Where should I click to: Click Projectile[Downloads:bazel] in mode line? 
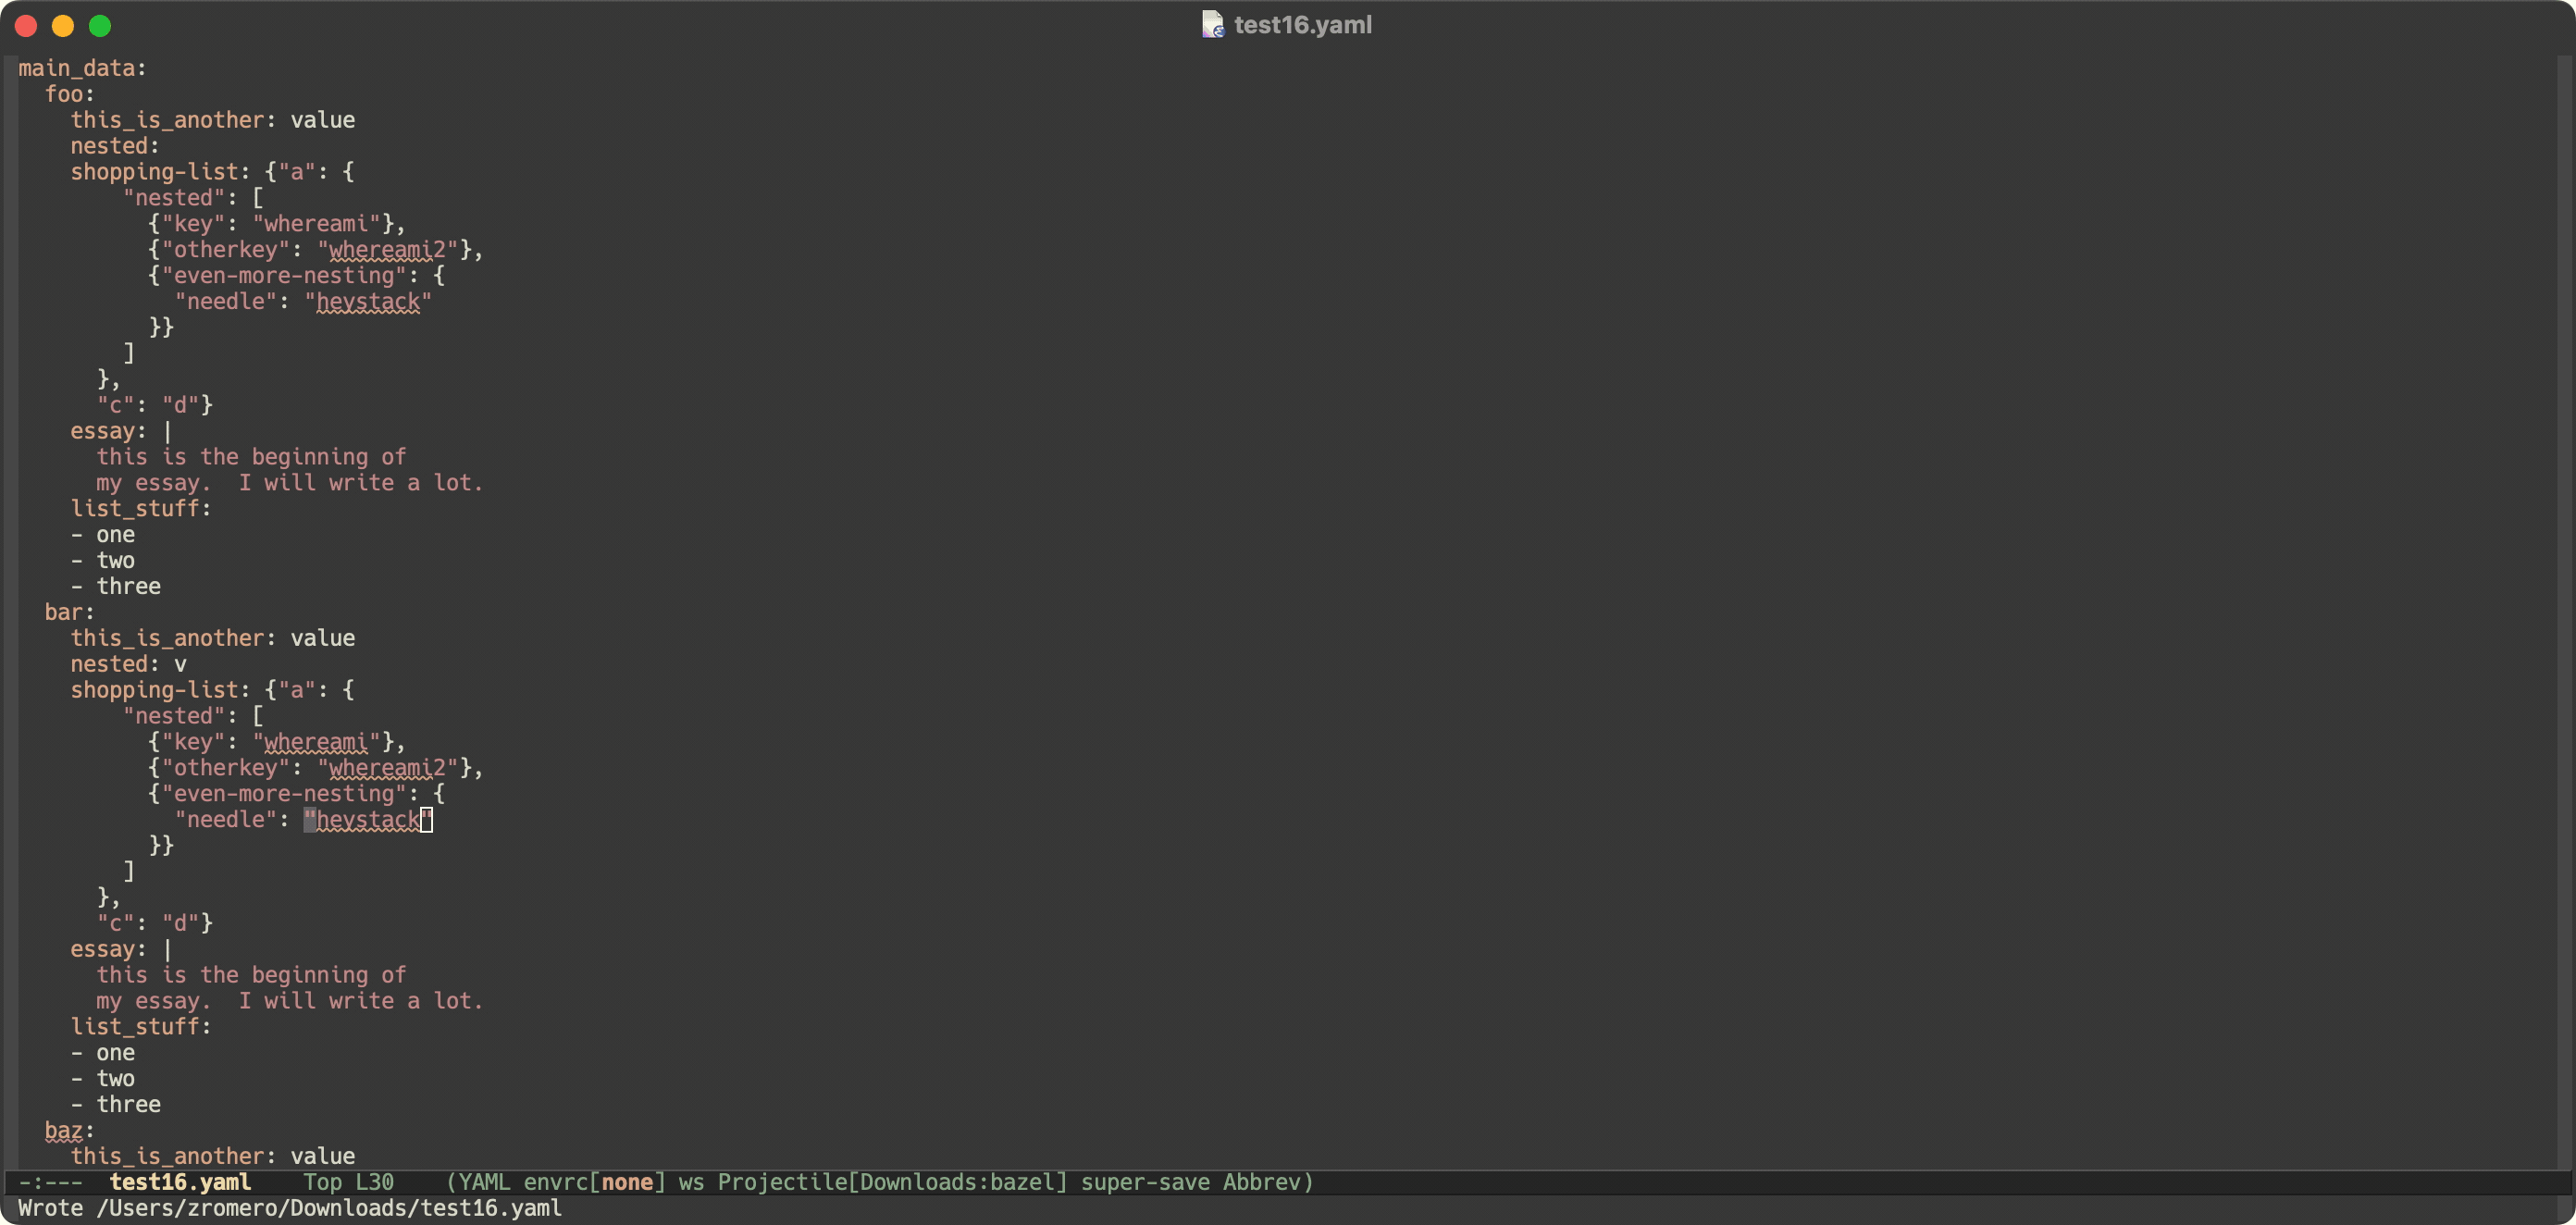click(892, 1182)
